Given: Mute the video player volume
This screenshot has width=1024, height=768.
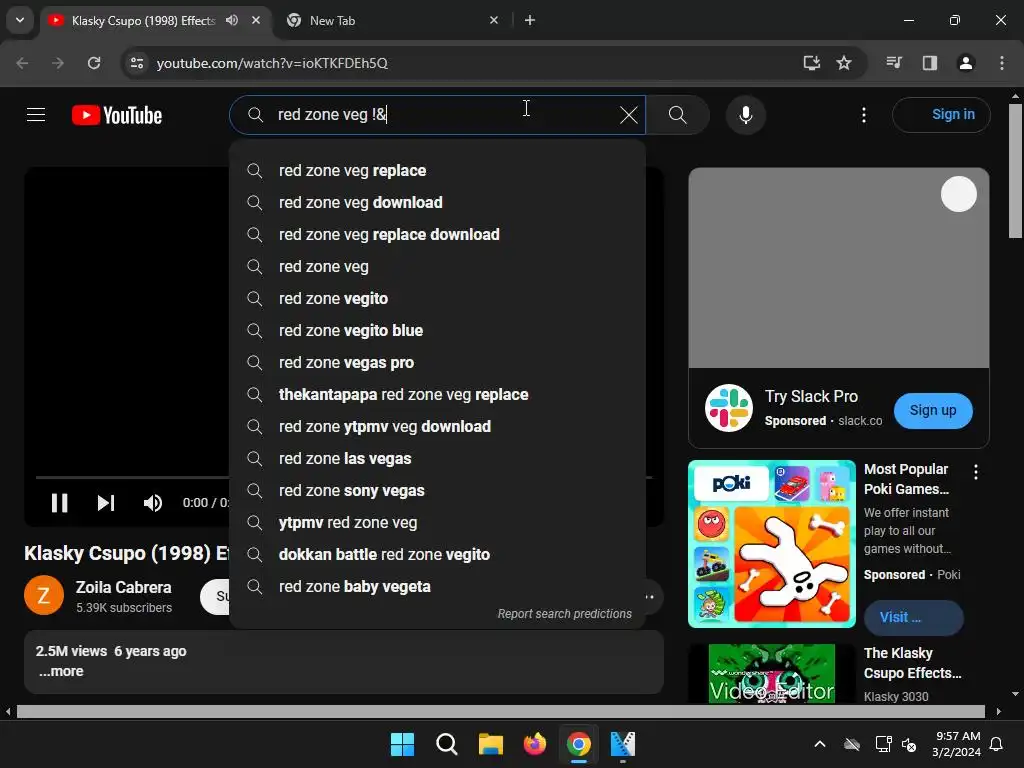Looking at the screenshot, I should pos(153,503).
